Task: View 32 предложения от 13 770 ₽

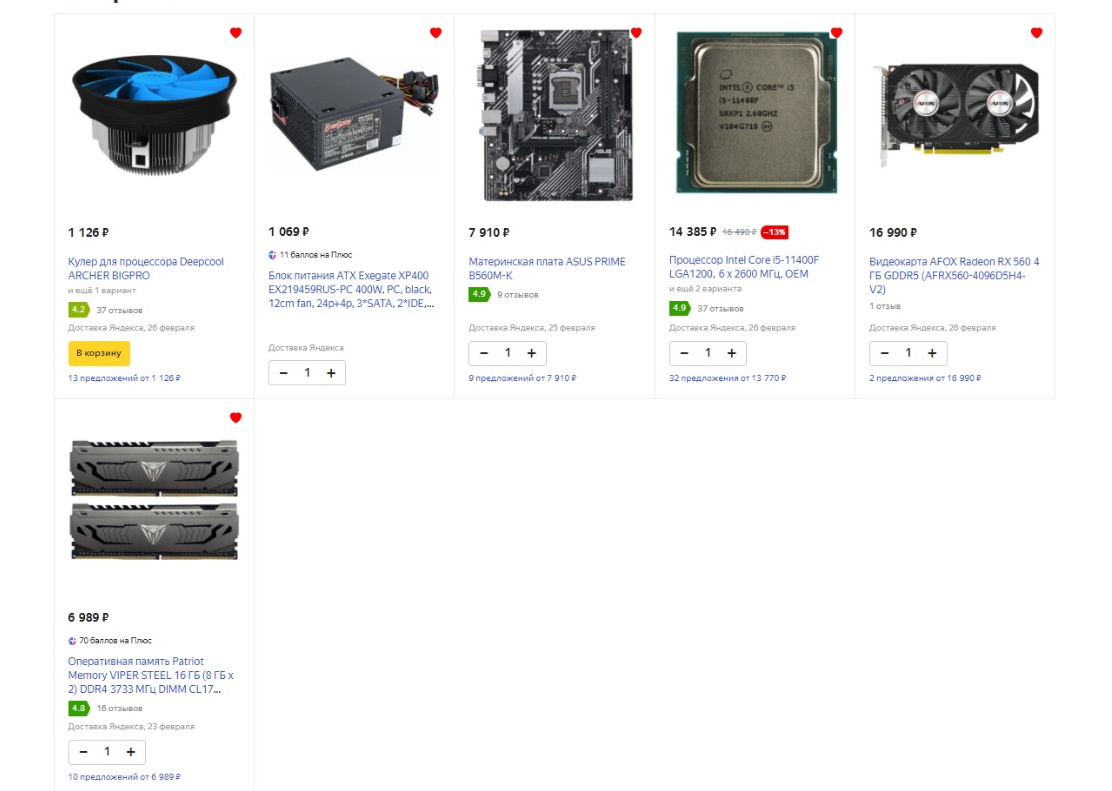Action: (x=727, y=378)
